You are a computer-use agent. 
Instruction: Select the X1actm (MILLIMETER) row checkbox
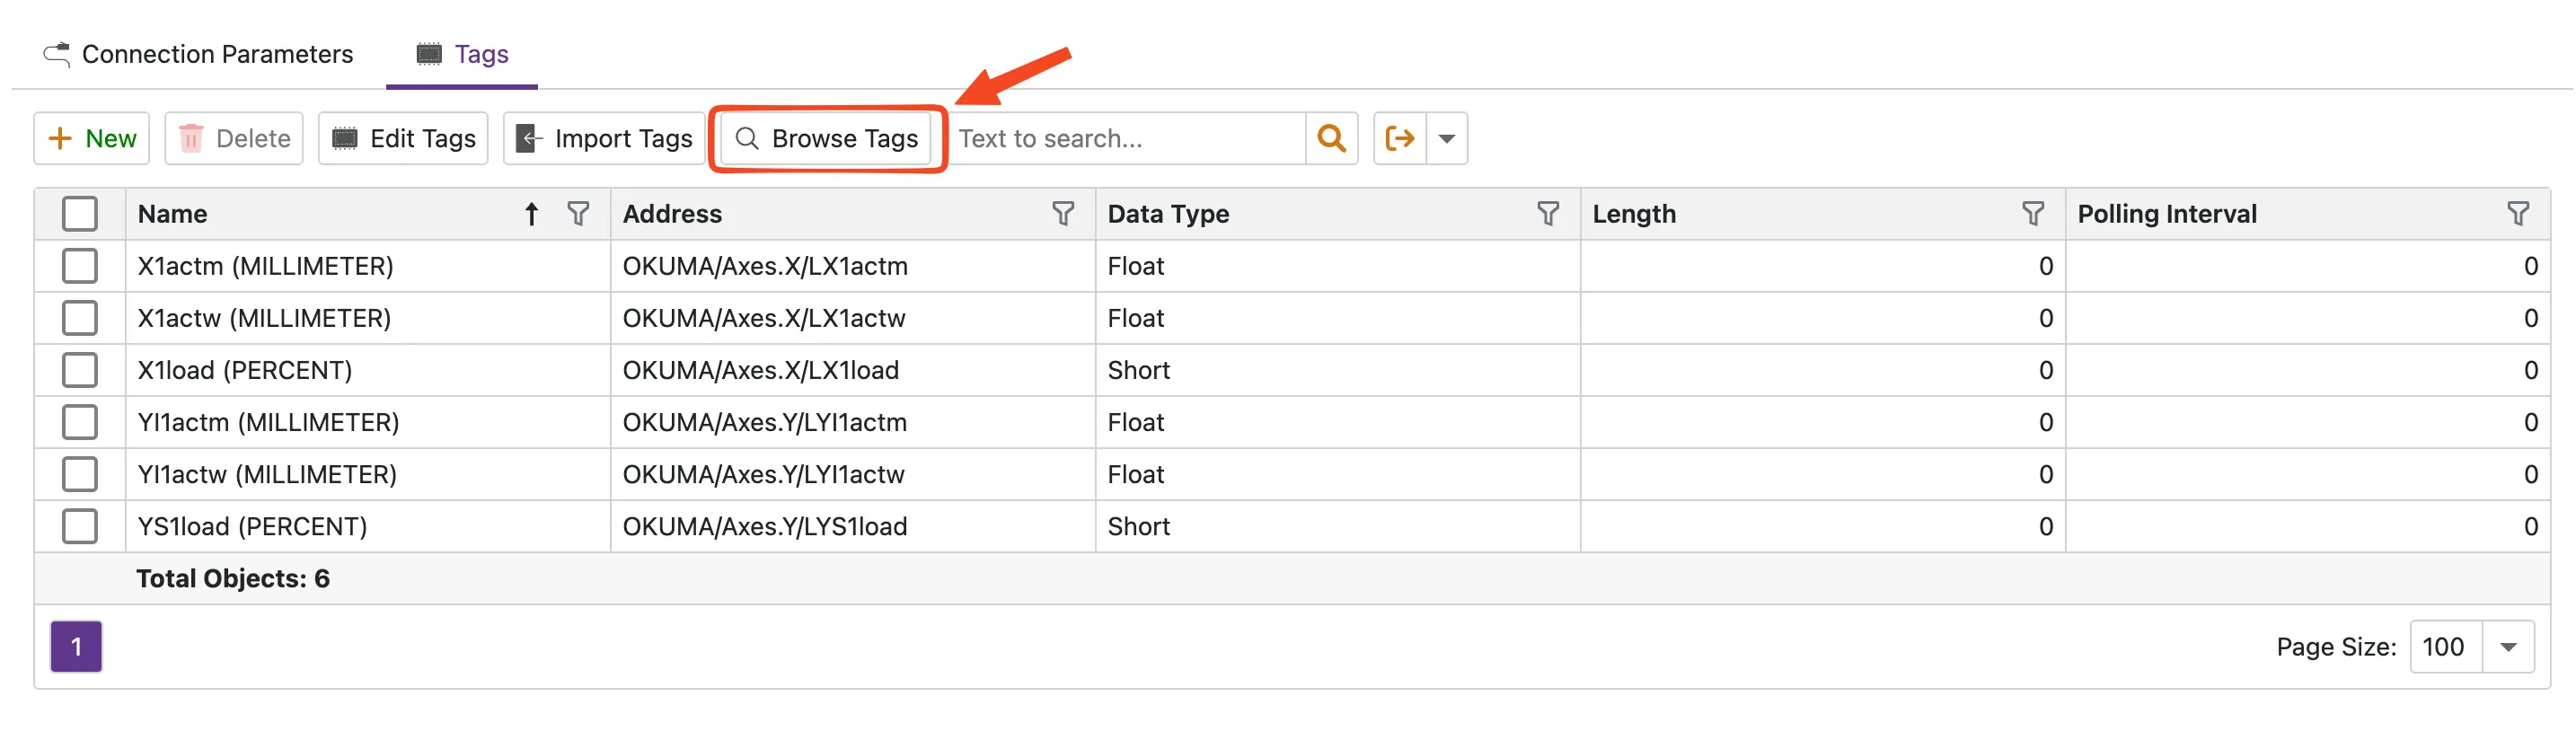[80, 266]
